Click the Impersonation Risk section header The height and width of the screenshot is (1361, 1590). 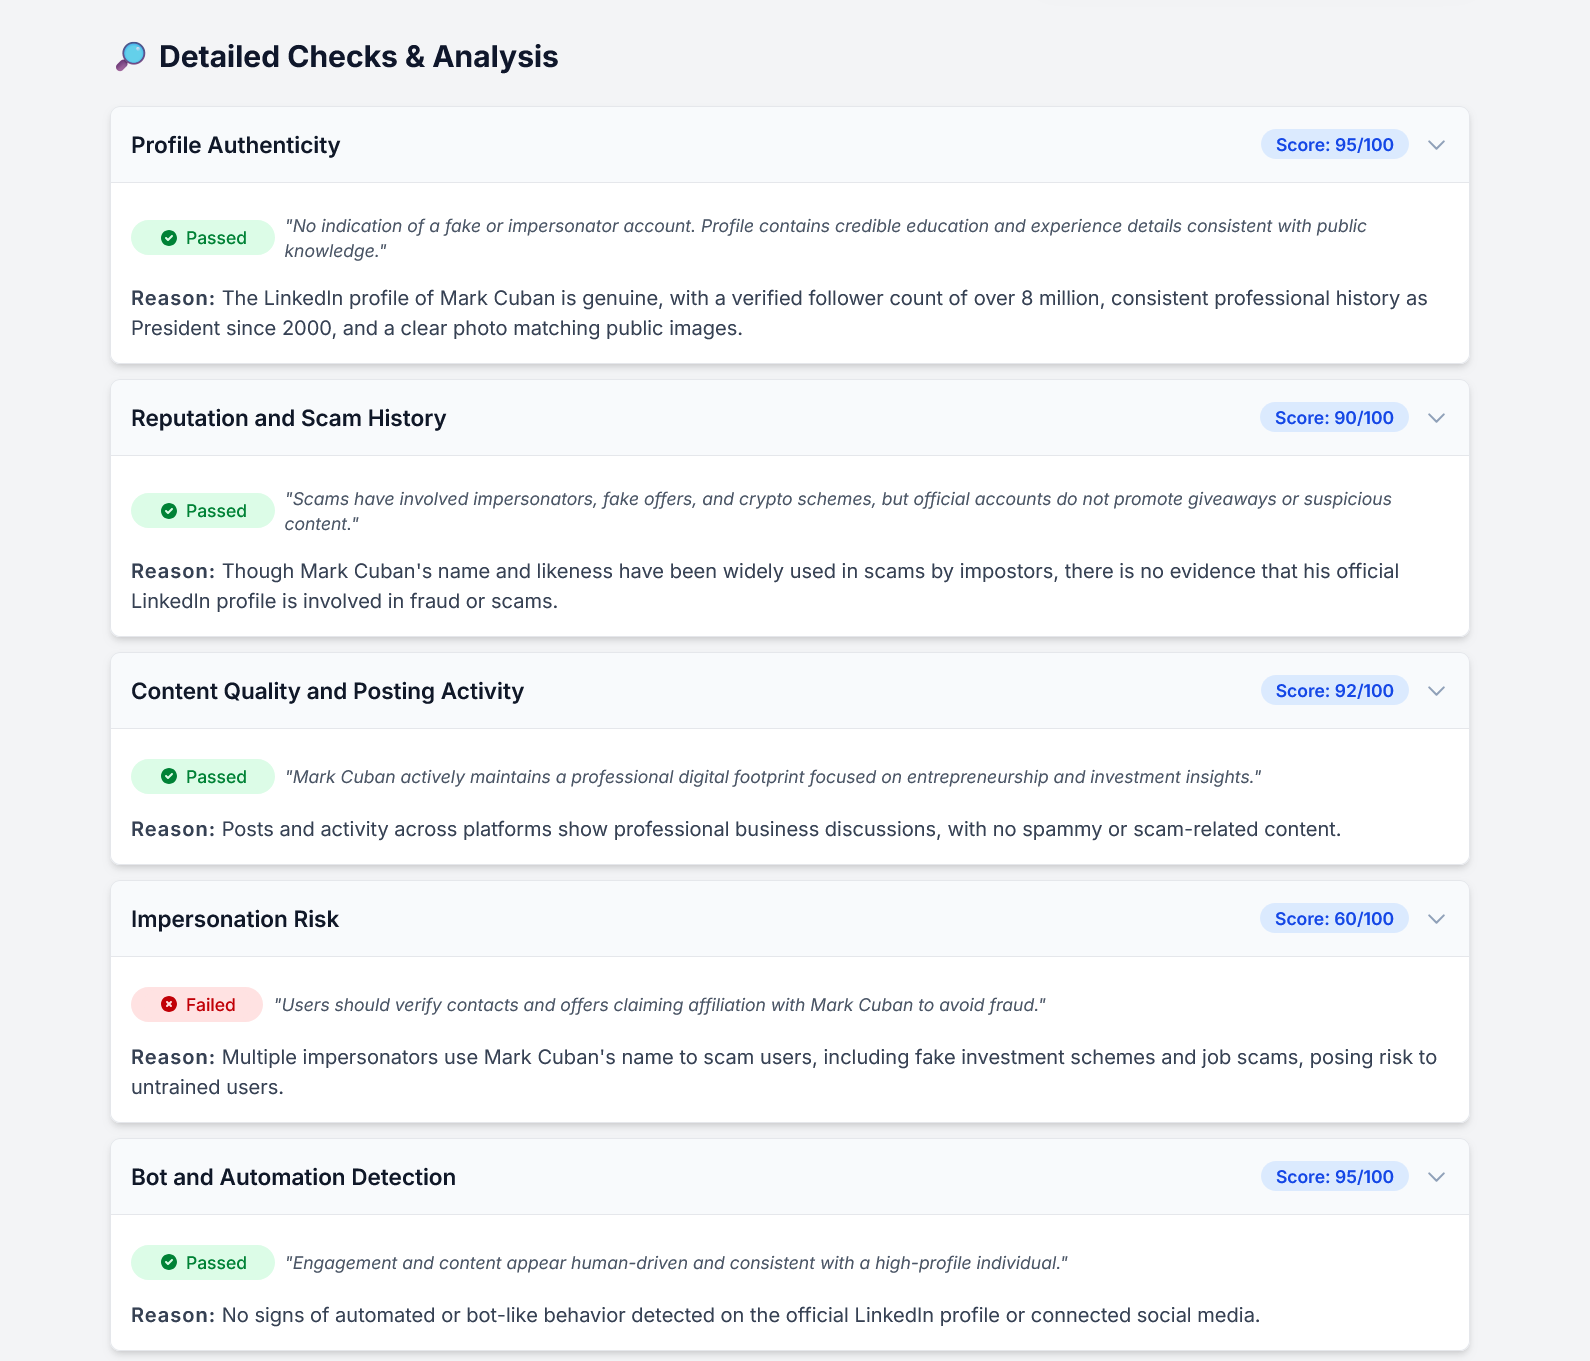235,918
